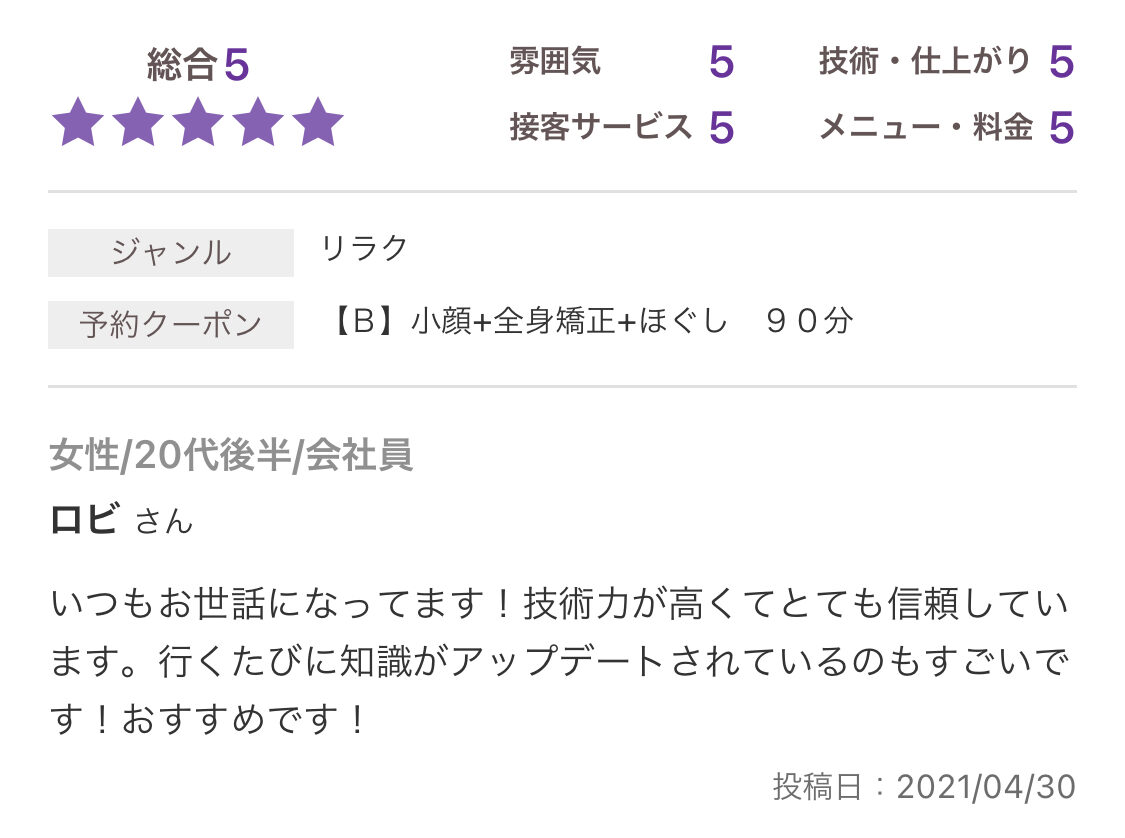
Task: Click the 雰囲気 rating label
Action: pyautogui.click(x=555, y=61)
